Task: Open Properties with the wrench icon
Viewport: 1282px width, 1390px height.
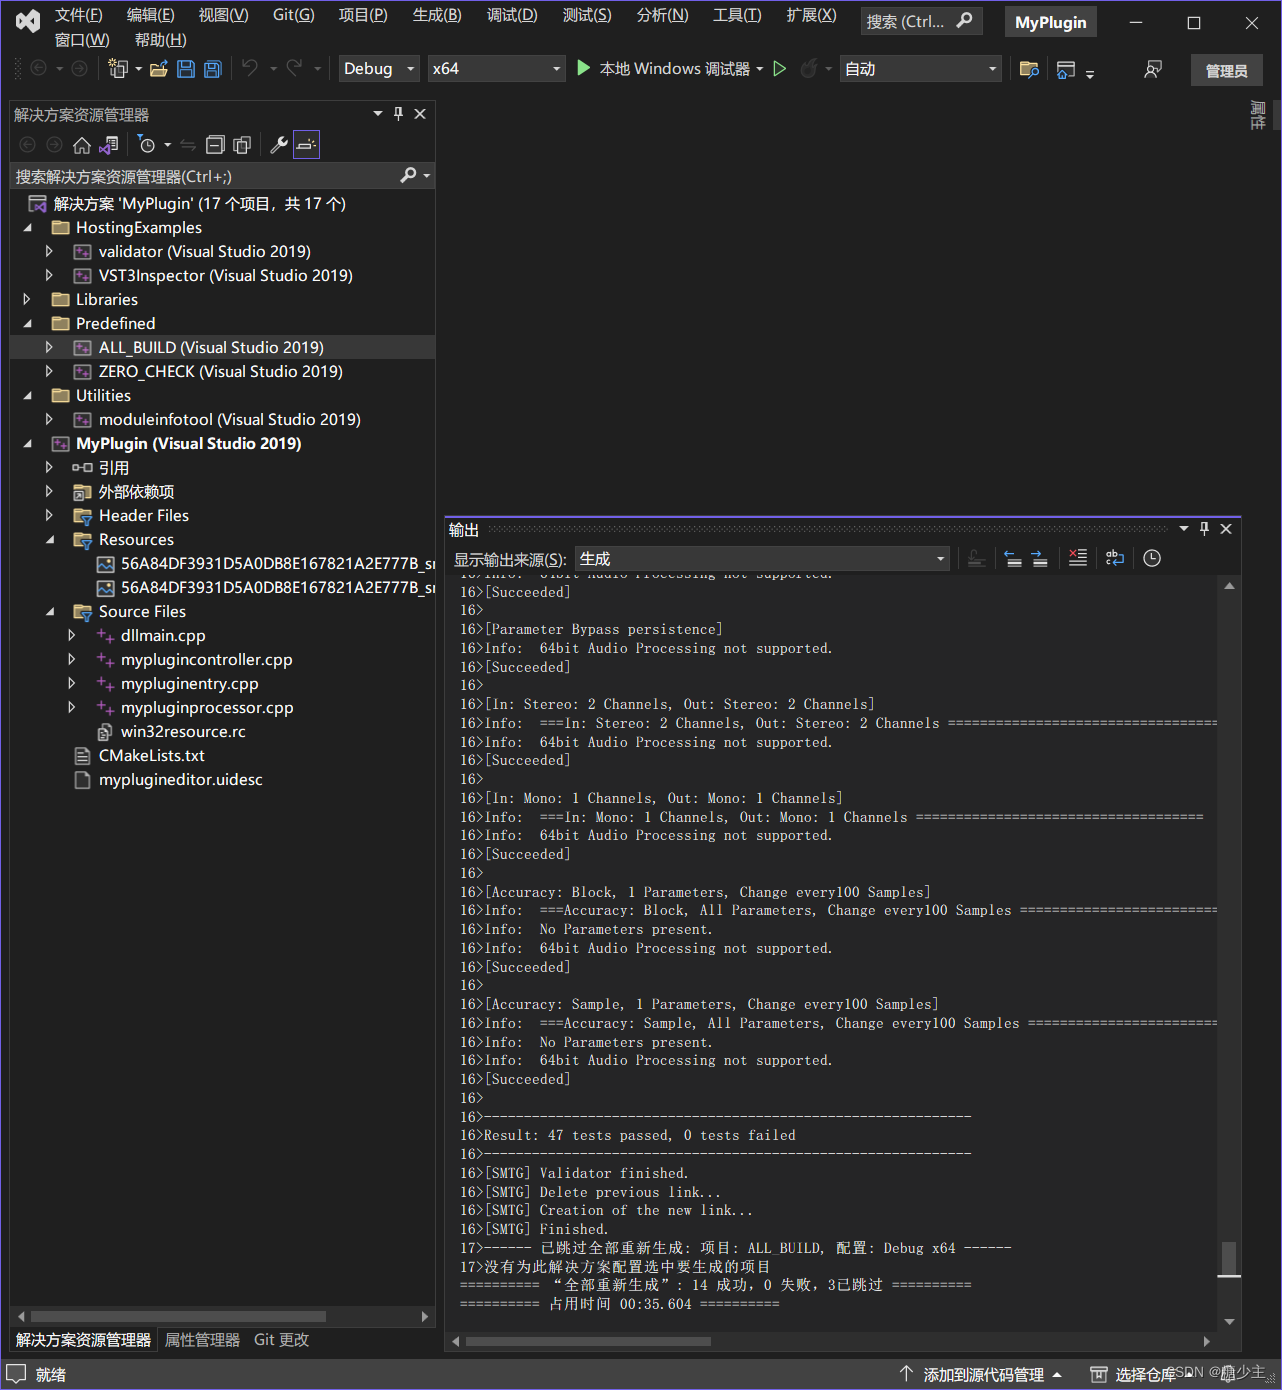Action: click(279, 145)
